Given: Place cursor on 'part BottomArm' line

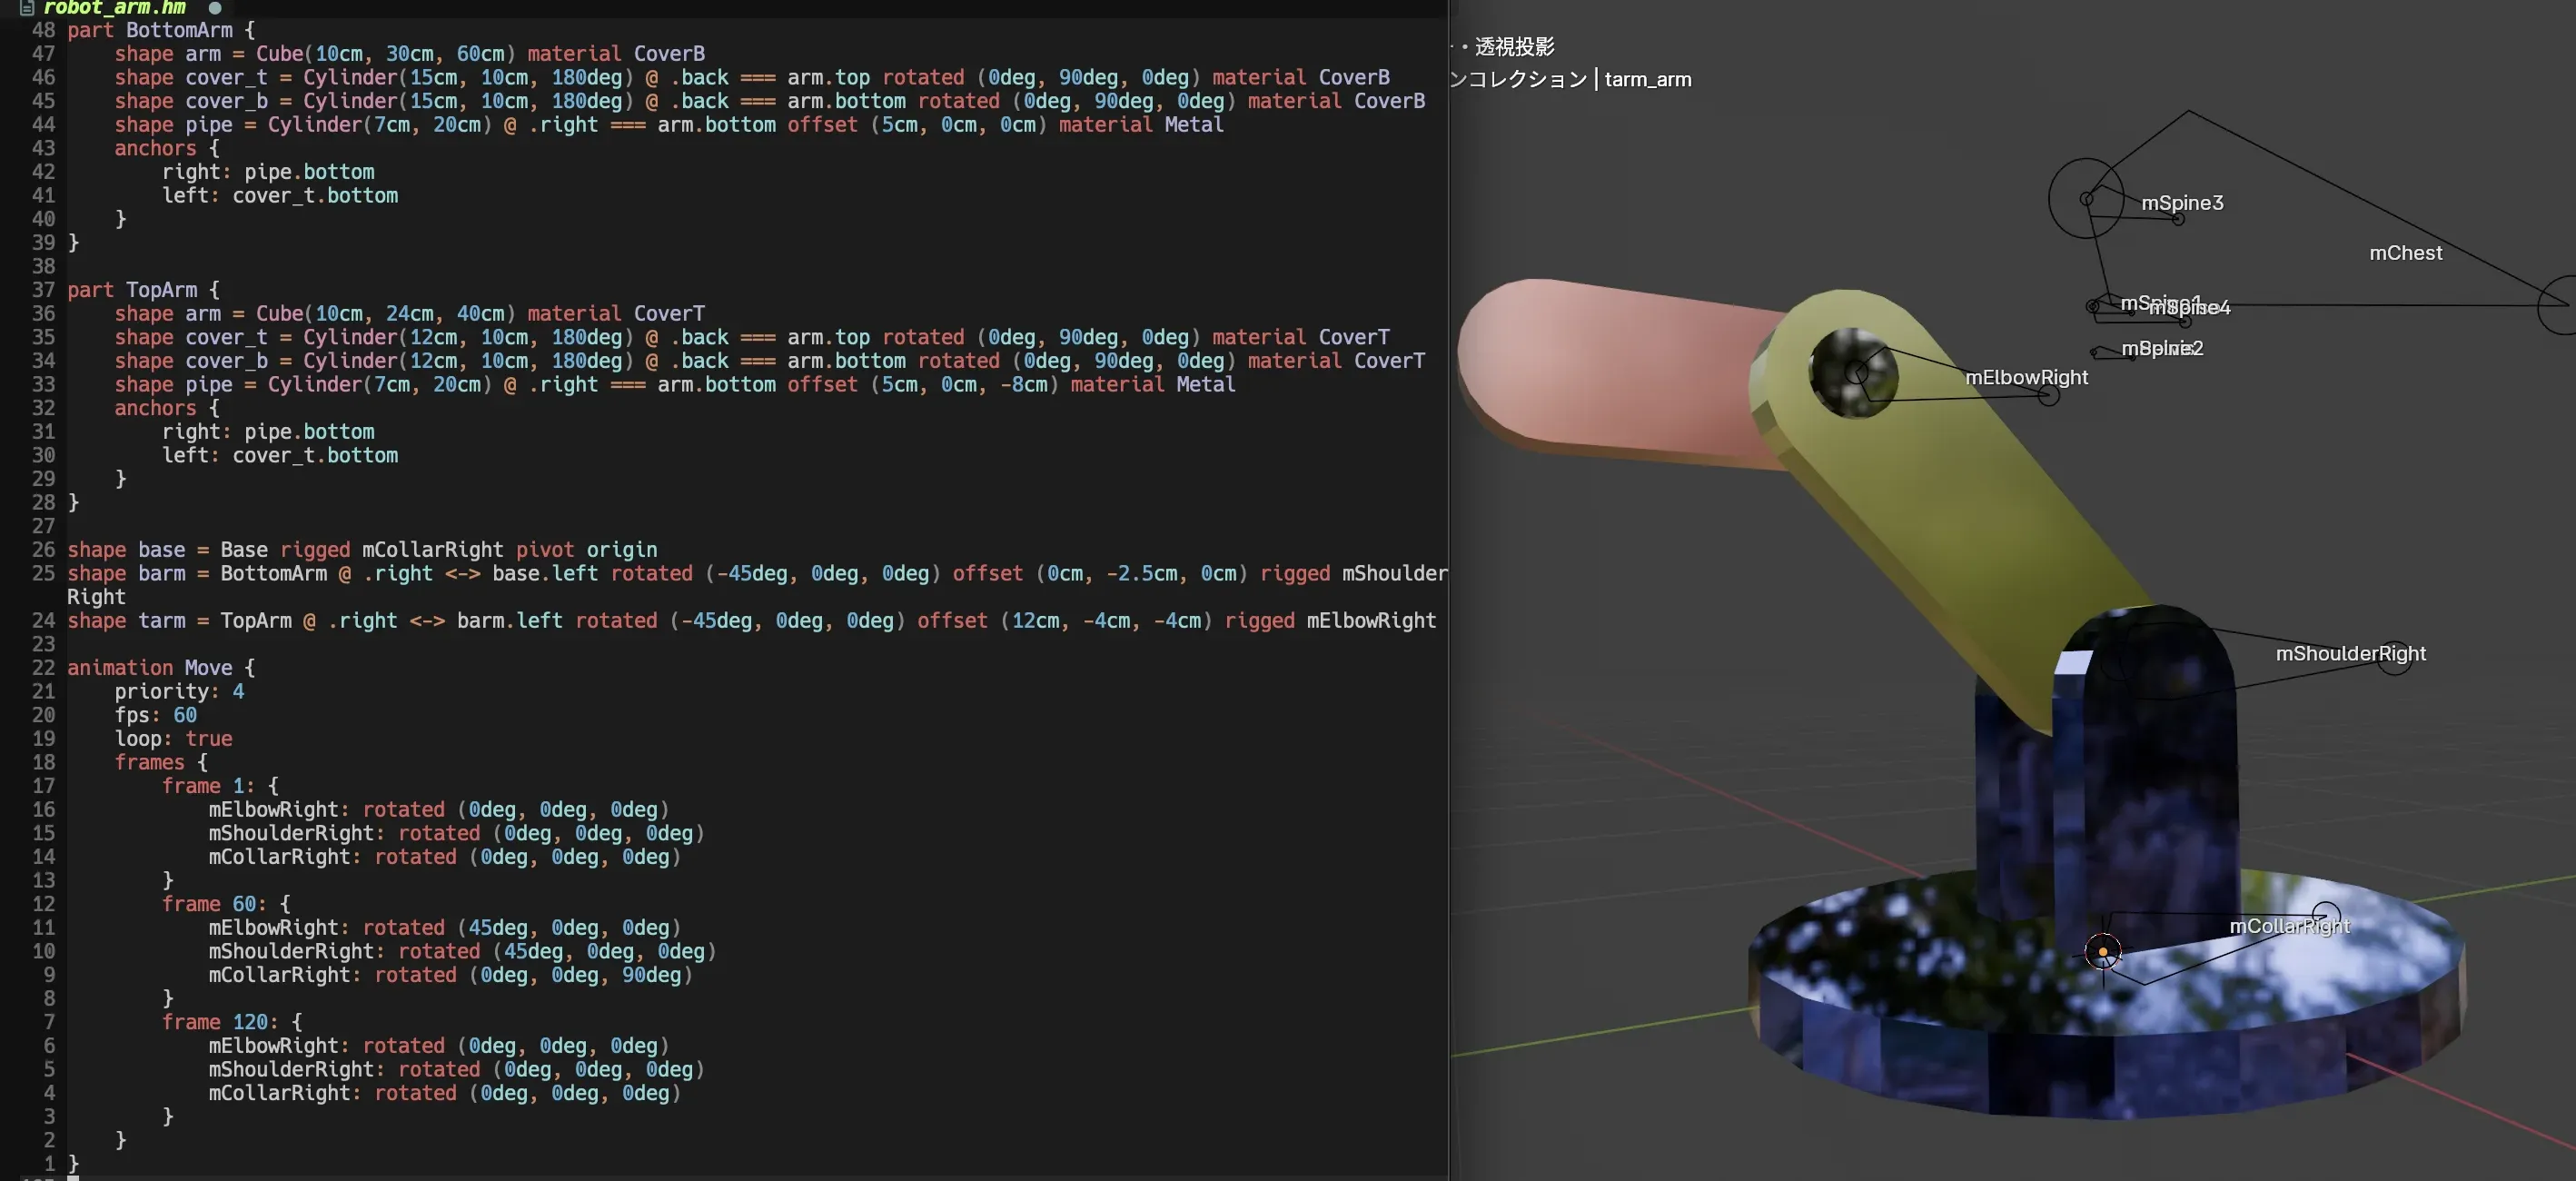Looking at the screenshot, I should point(161,30).
